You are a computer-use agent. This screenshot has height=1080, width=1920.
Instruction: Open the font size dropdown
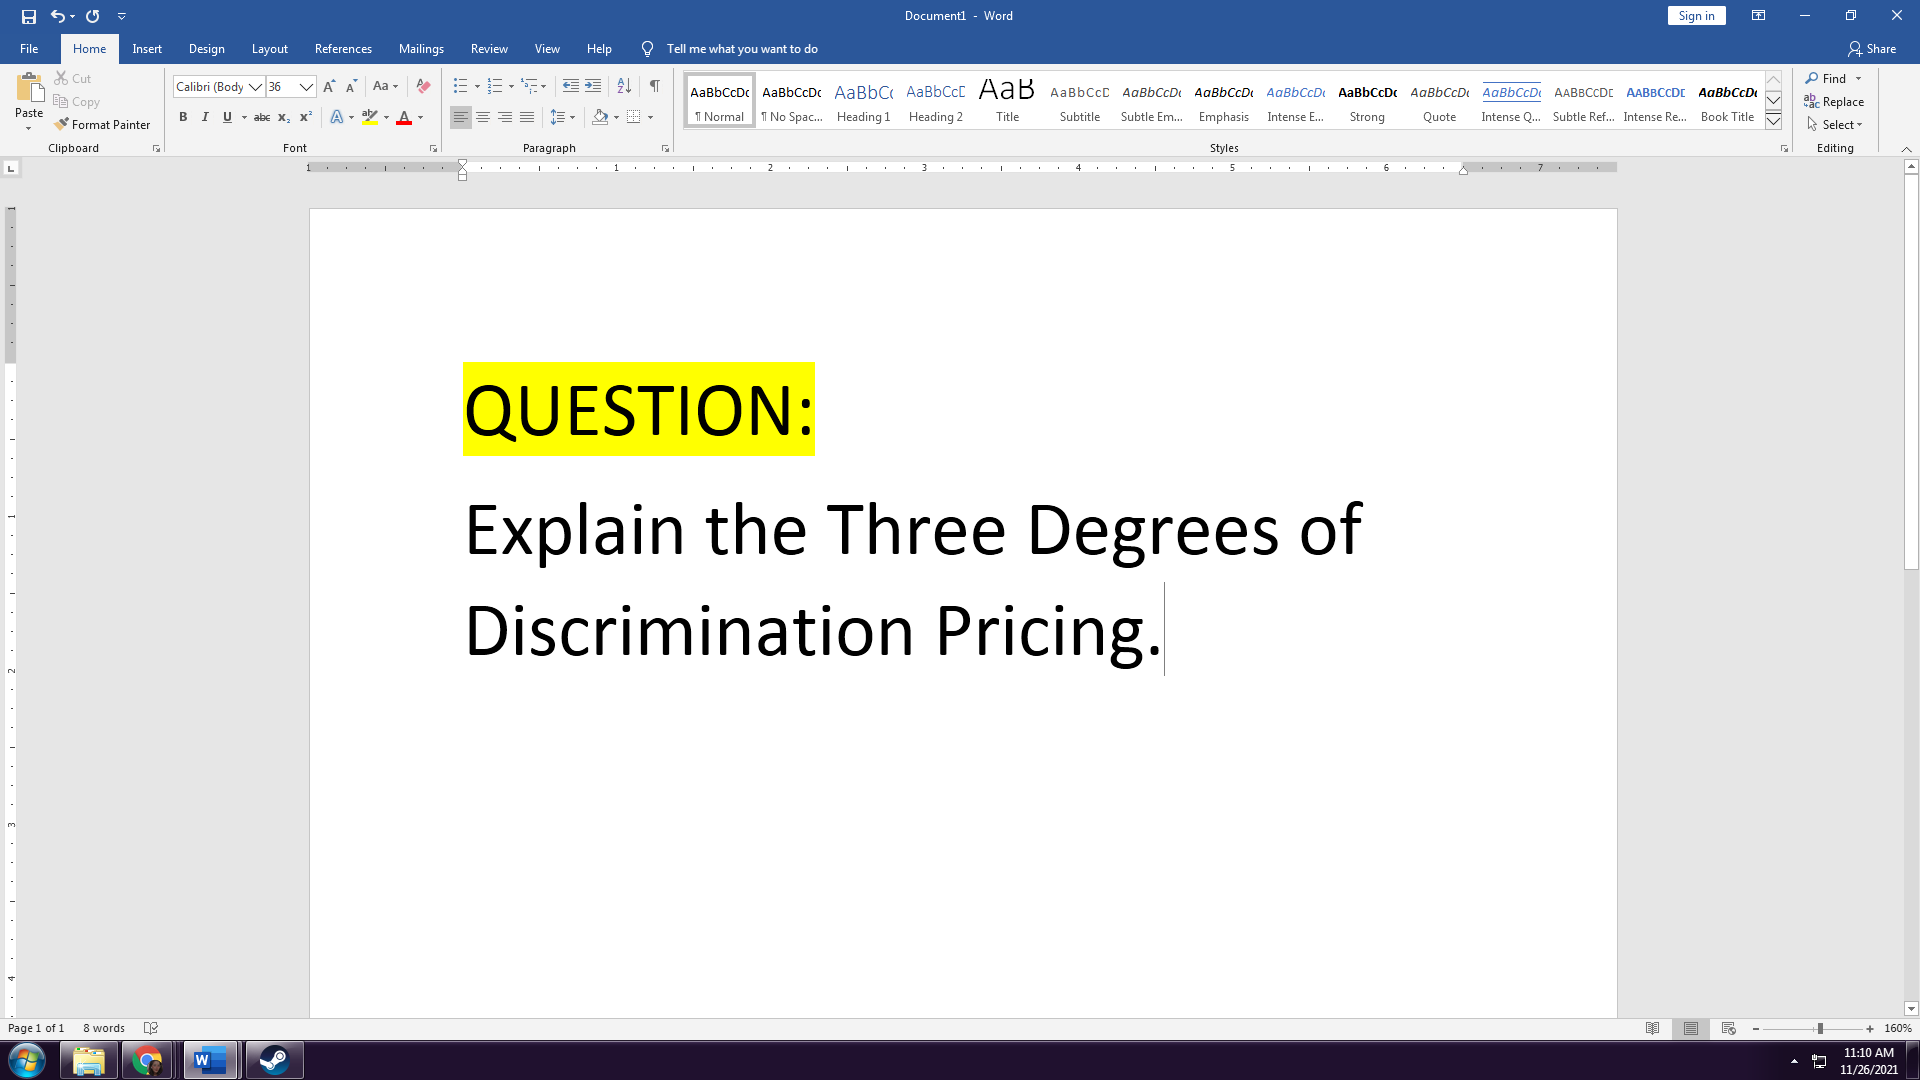(x=306, y=87)
